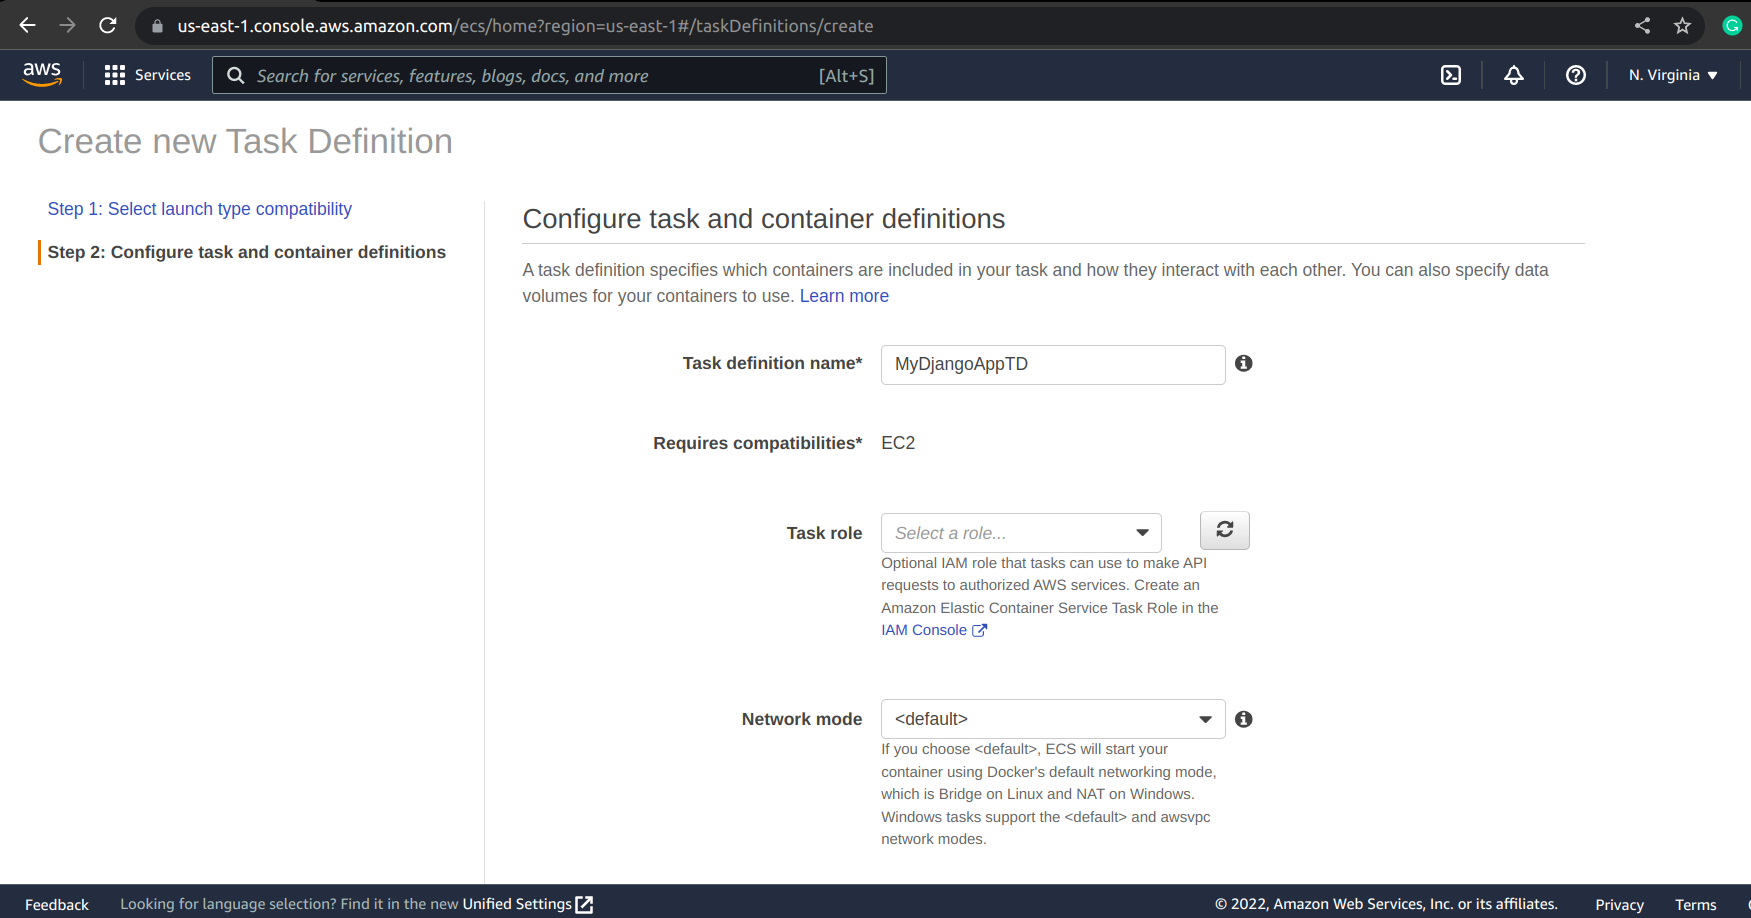The image size is (1751, 918).
Task: Open AWS CloudShell terminal icon
Action: click(x=1450, y=75)
